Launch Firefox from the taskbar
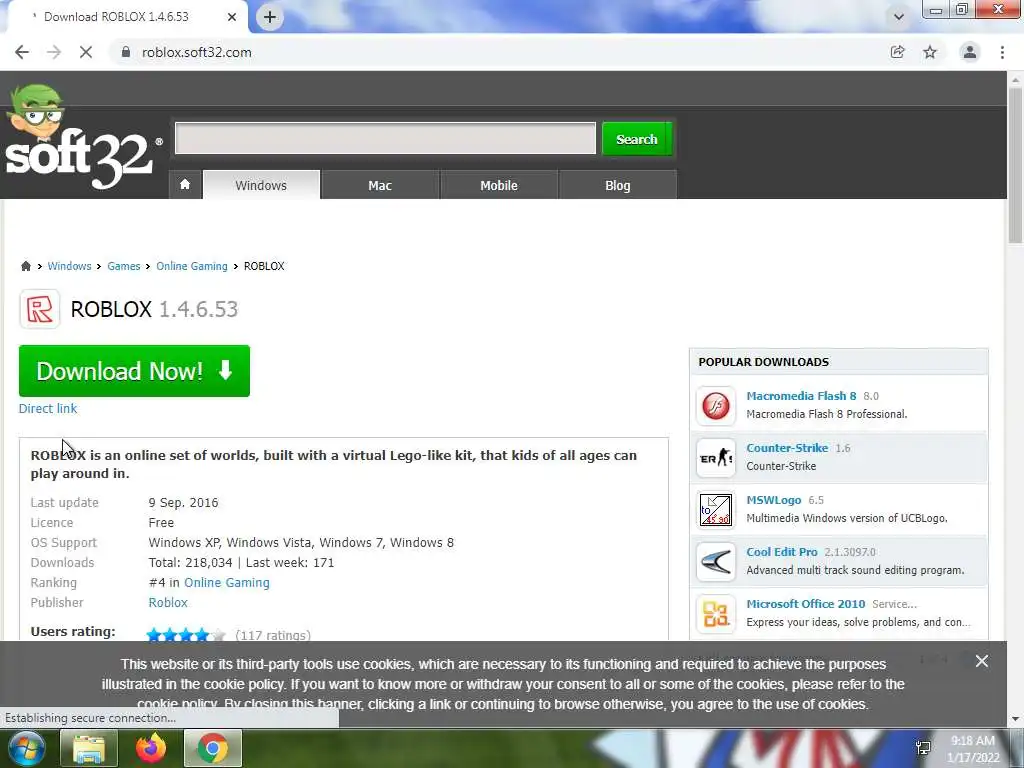1024x768 pixels. coord(151,748)
